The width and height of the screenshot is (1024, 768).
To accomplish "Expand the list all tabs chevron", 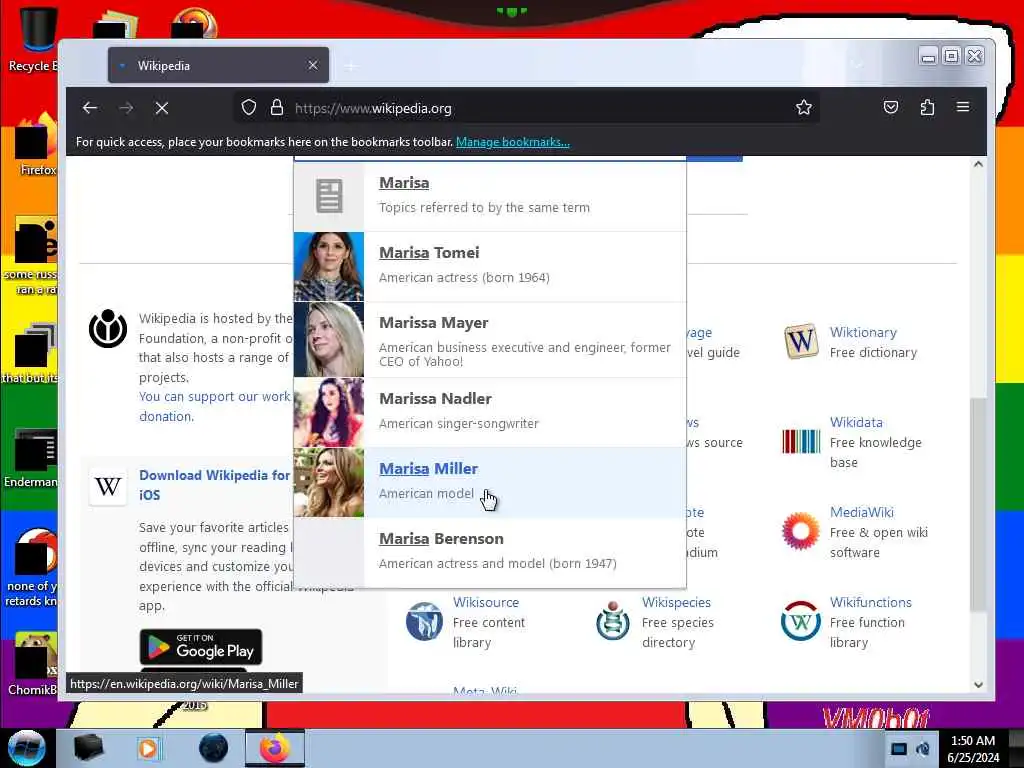I will 857,65.
